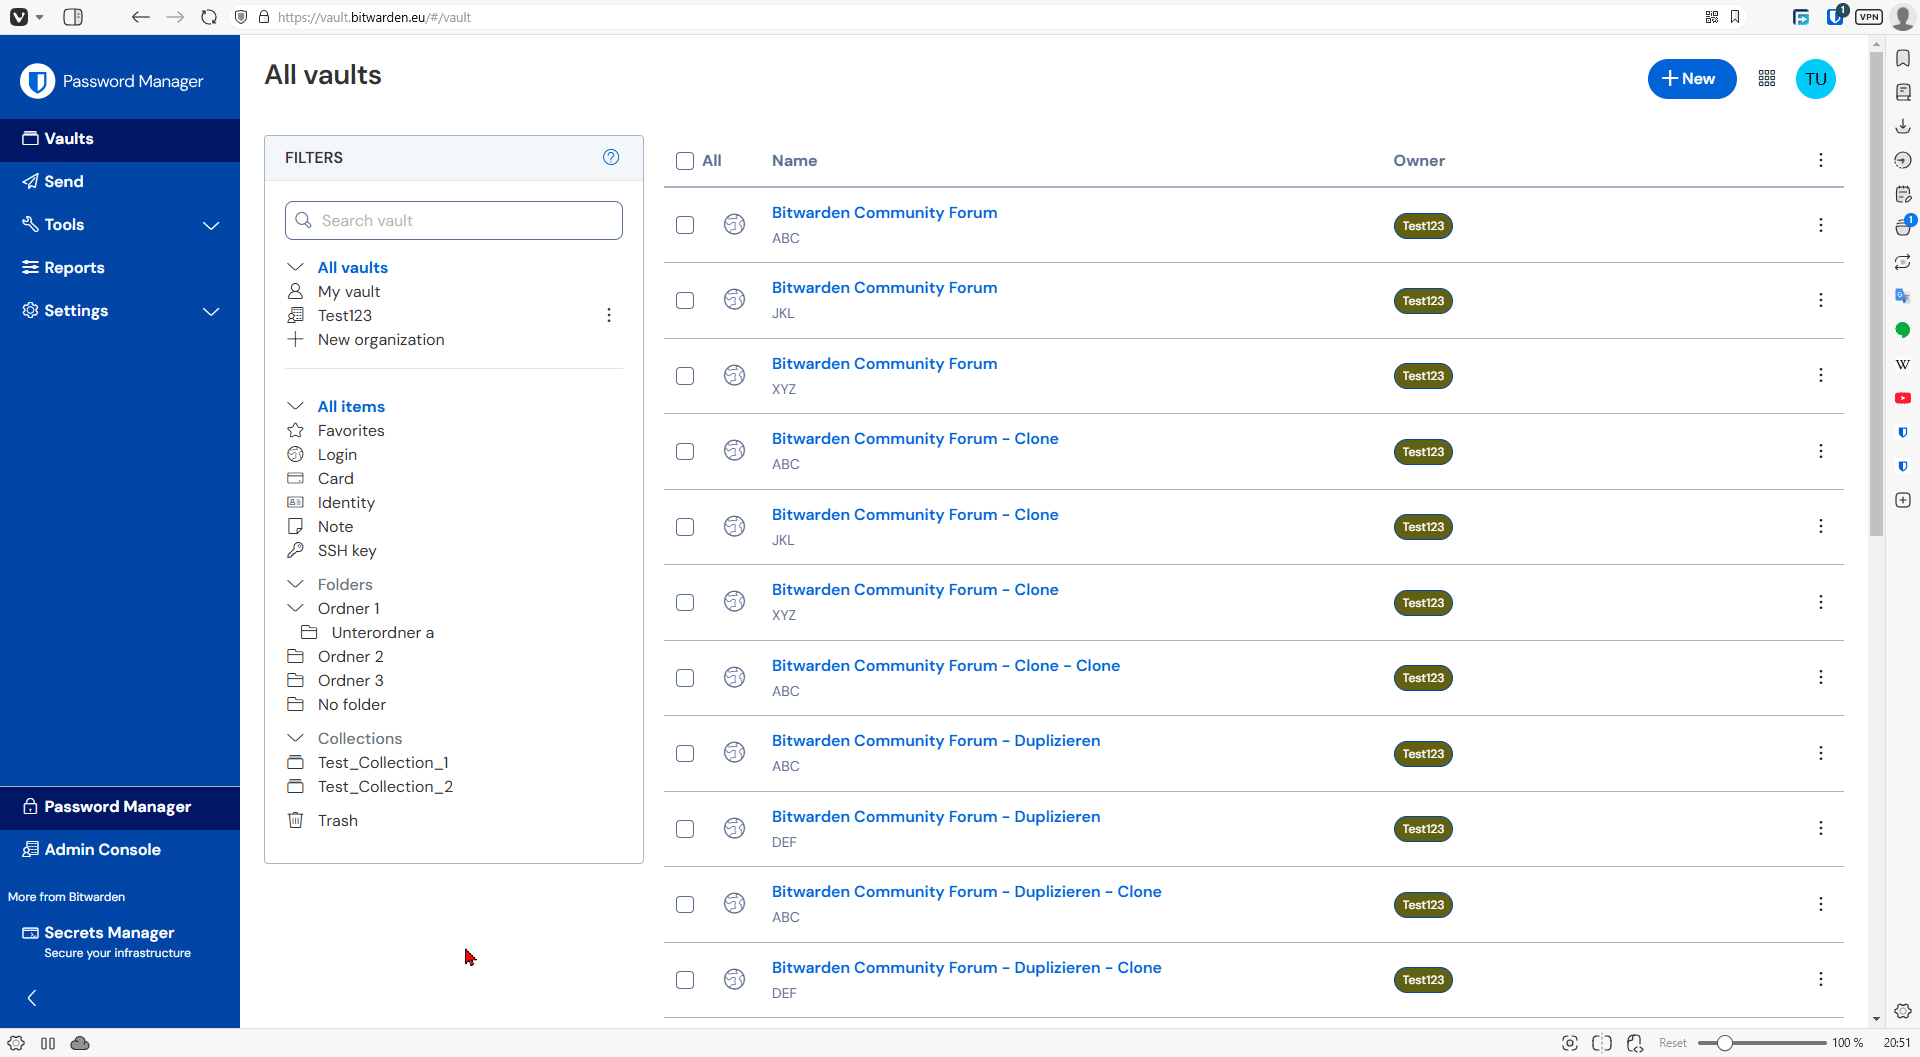
Task: Collapse the sidebar with the back chevron
Action: point(32,998)
